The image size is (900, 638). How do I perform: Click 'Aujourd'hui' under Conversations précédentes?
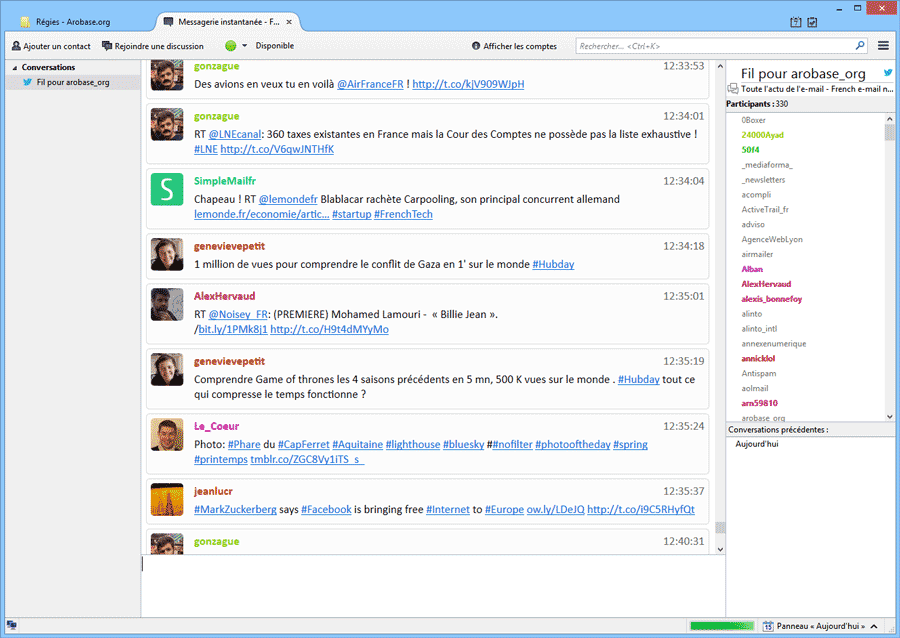(x=757, y=444)
